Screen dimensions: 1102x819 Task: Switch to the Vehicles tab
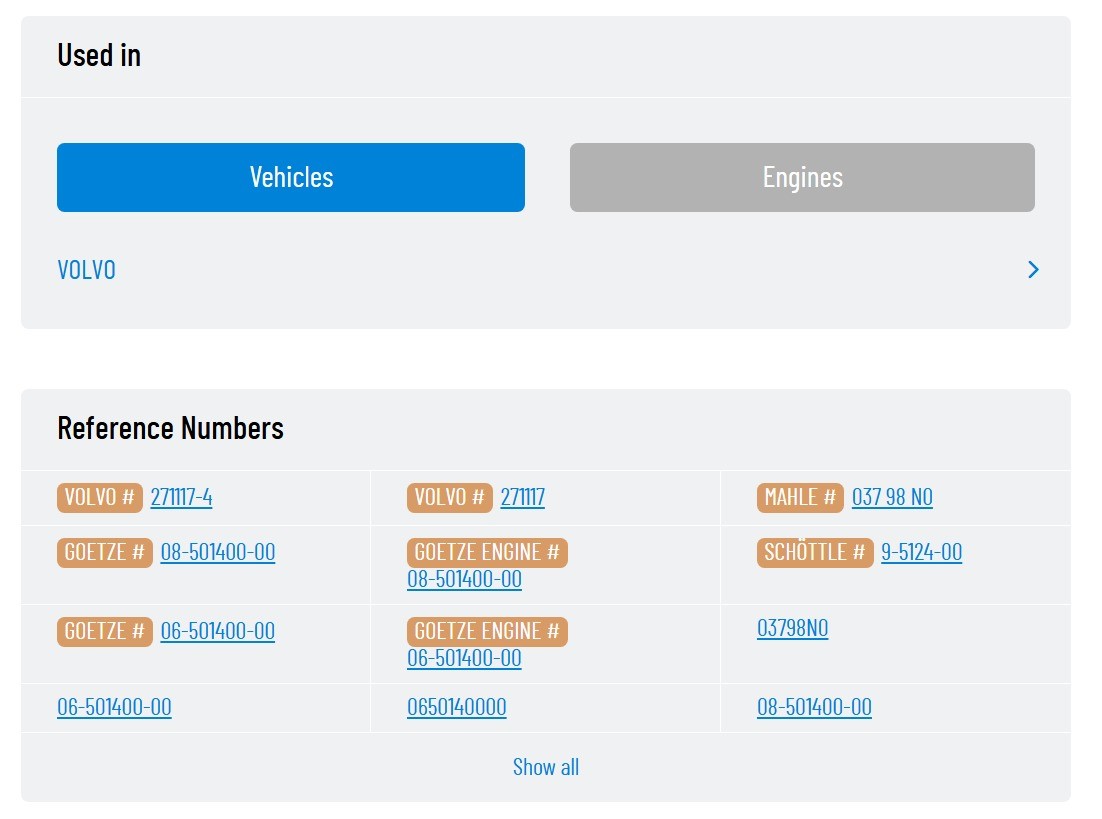[291, 177]
